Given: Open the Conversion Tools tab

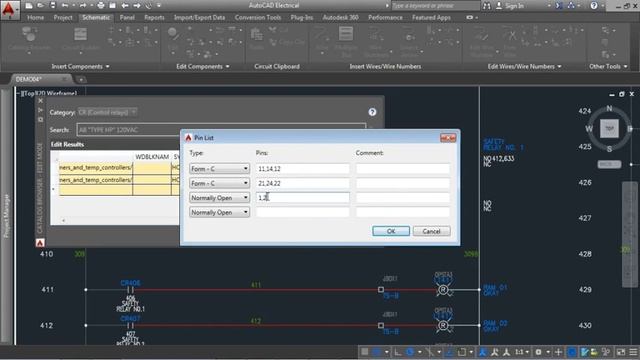Looking at the screenshot, I should 258,18.
